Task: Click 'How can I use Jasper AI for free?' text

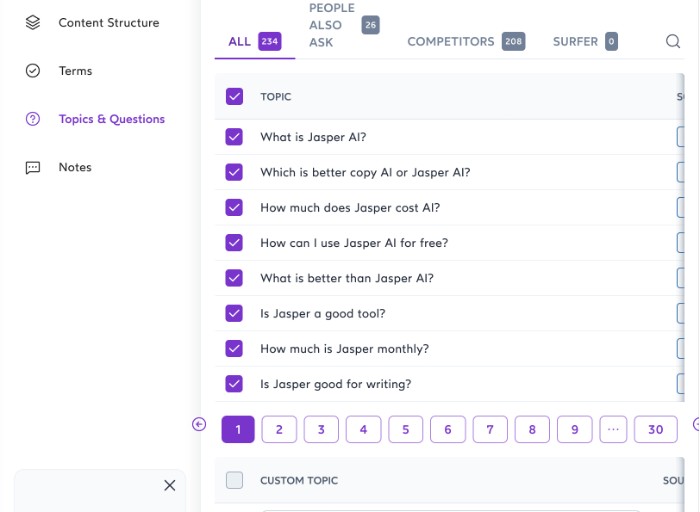Action: pos(354,243)
